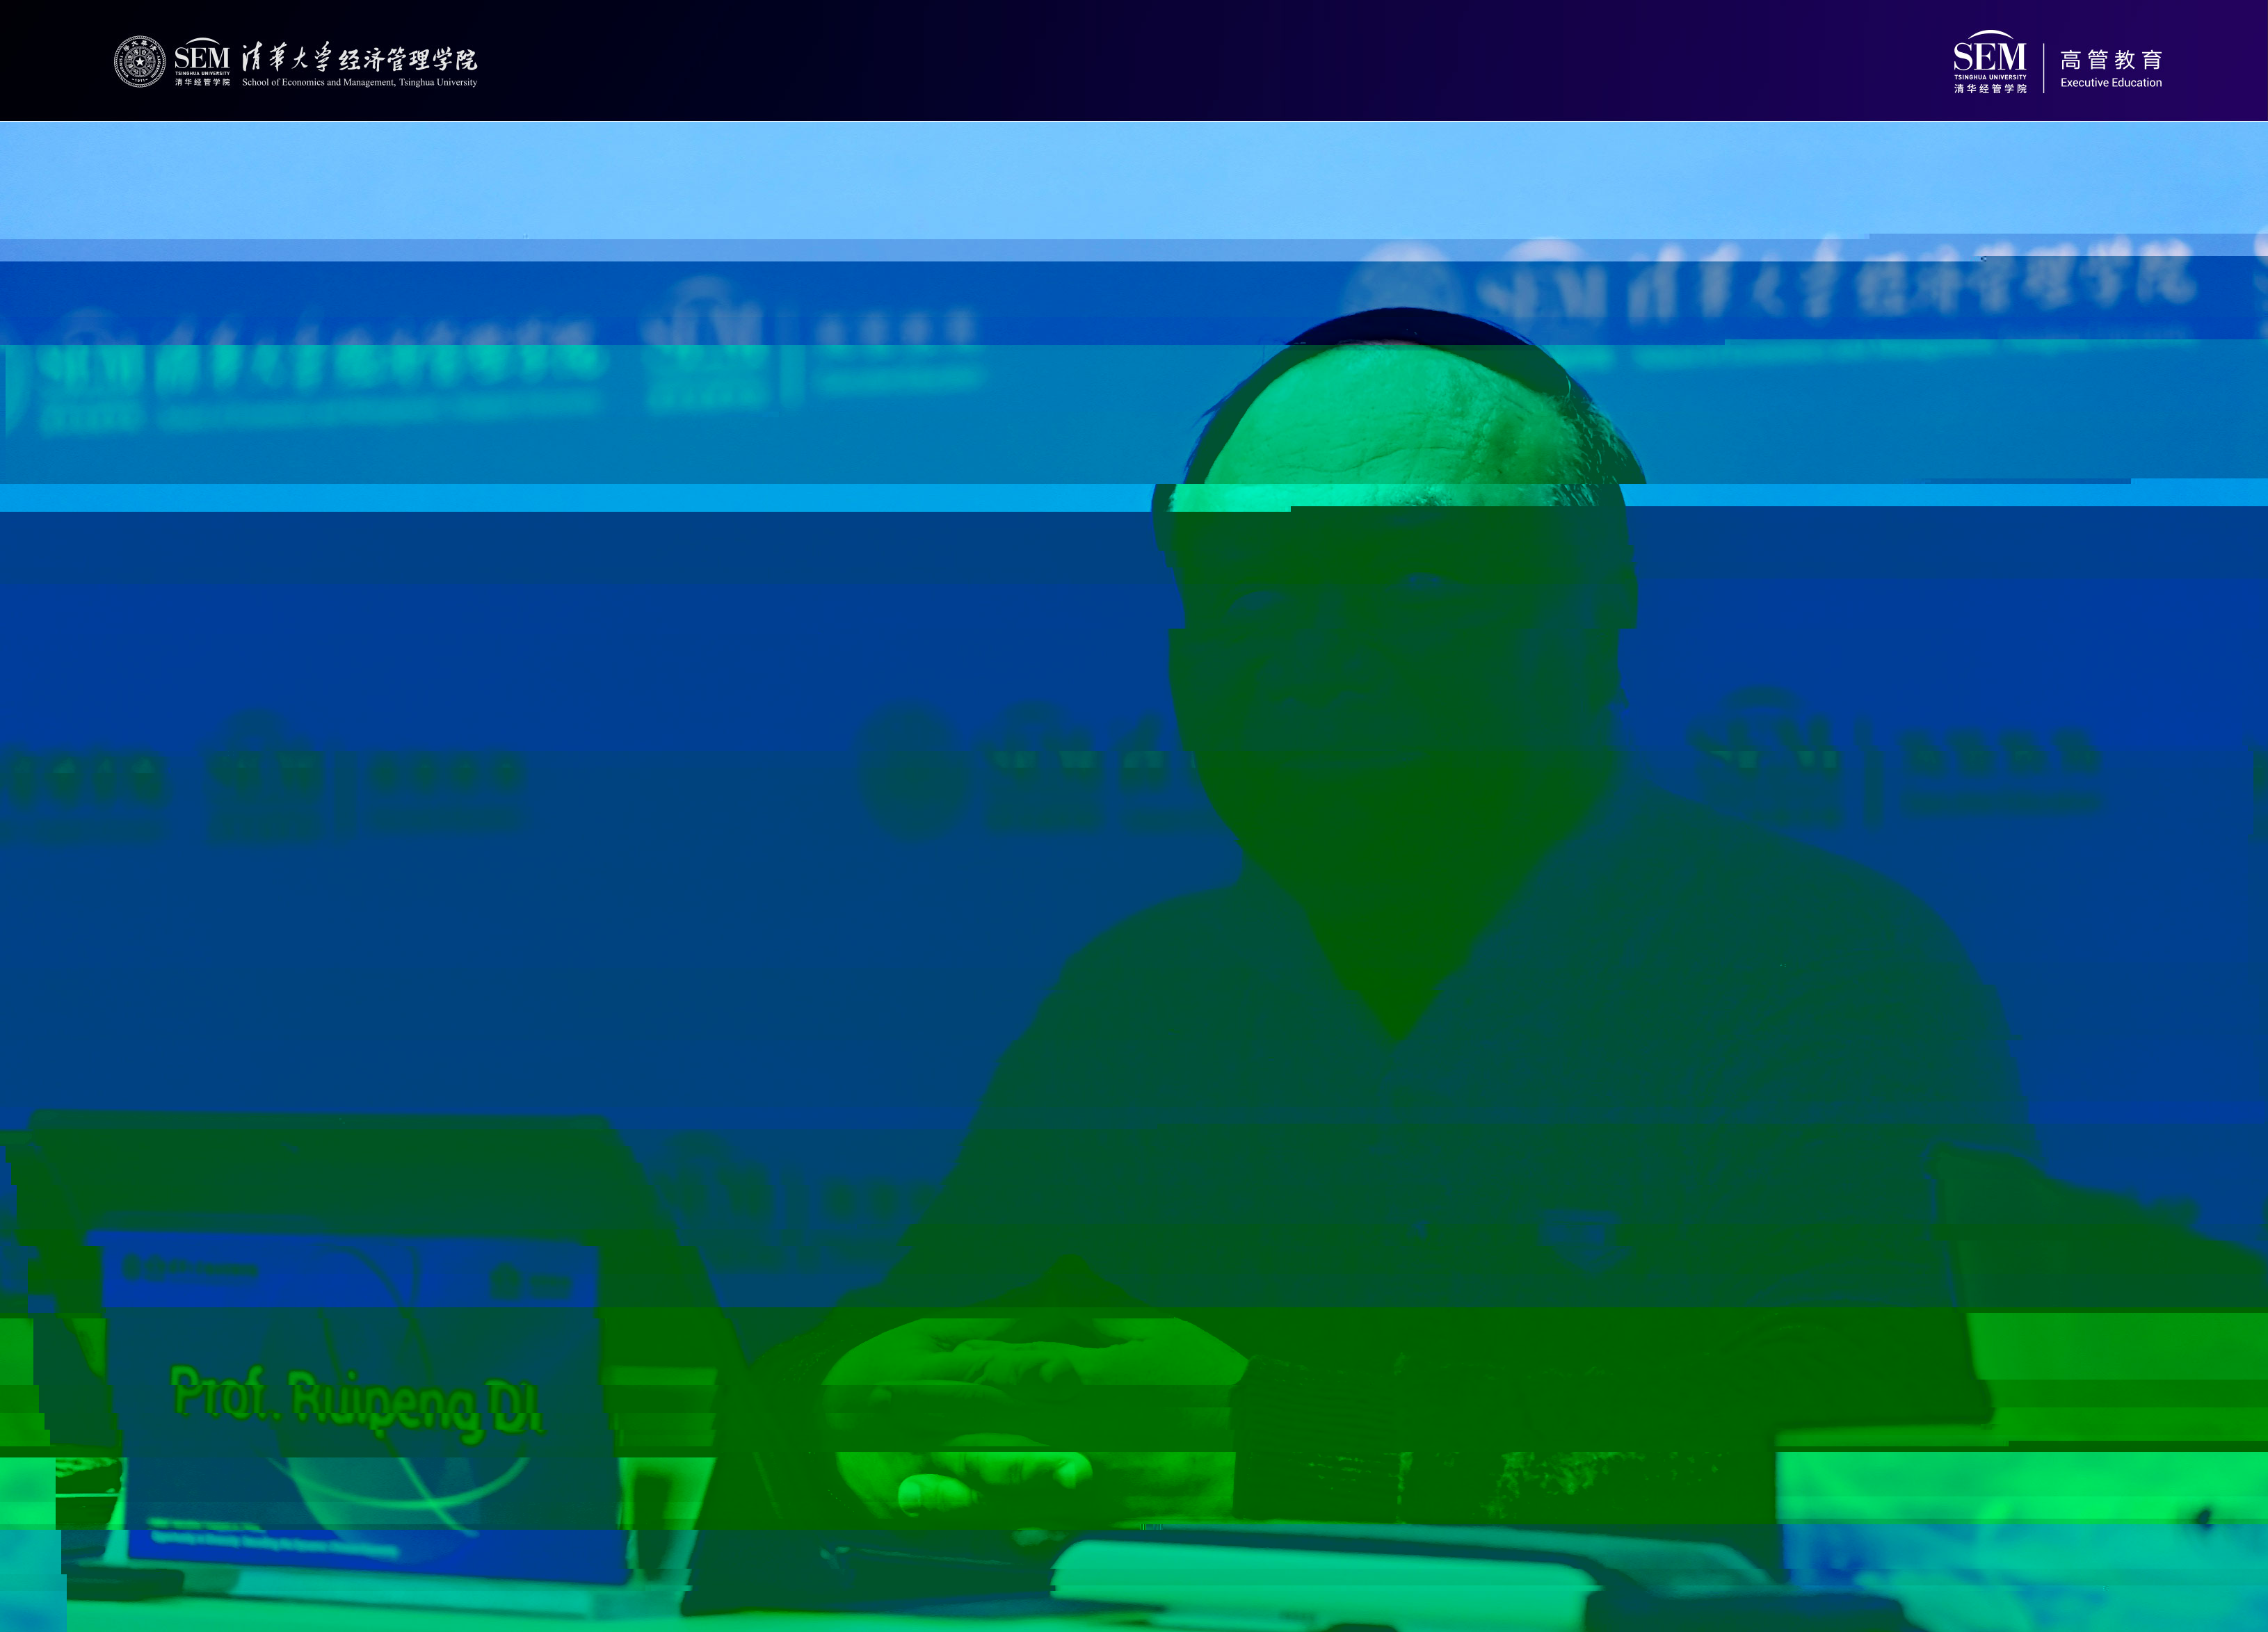Click the 清华大学经济管理学院 calligraphy title
The width and height of the screenshot is (2268, 1632).
(359, 58)
